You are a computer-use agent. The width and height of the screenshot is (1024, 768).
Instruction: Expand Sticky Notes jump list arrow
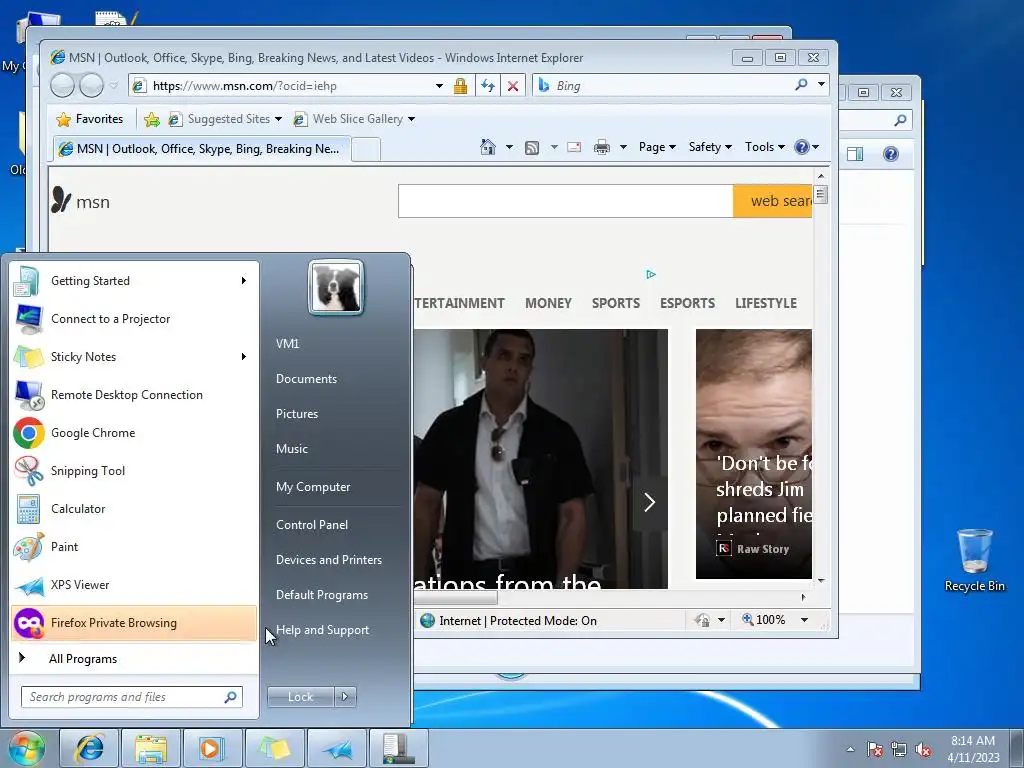click(244, 357)
